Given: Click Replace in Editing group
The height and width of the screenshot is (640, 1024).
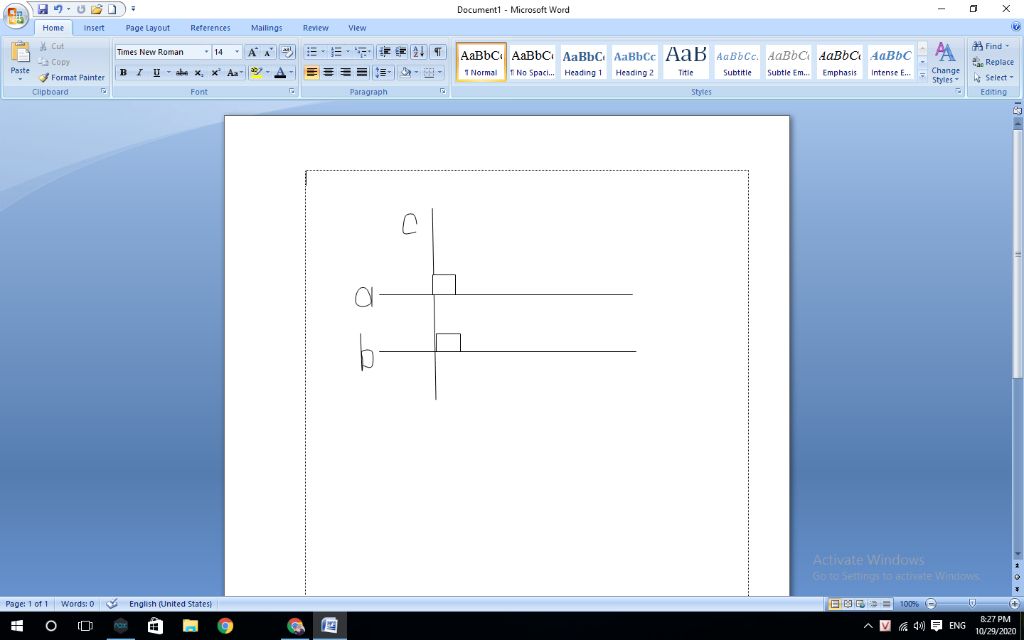Looking at the screenshot, I should tap(993, 62).
